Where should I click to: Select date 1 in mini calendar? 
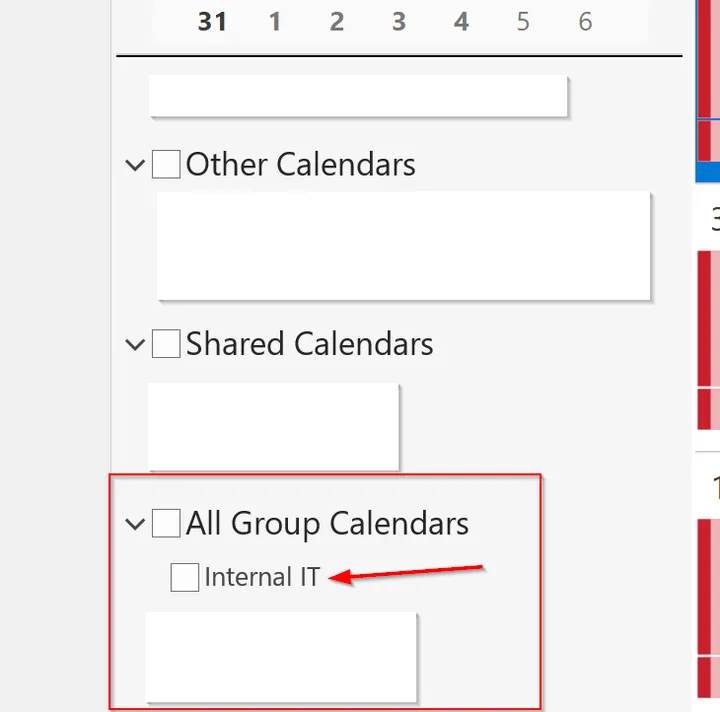275,22
